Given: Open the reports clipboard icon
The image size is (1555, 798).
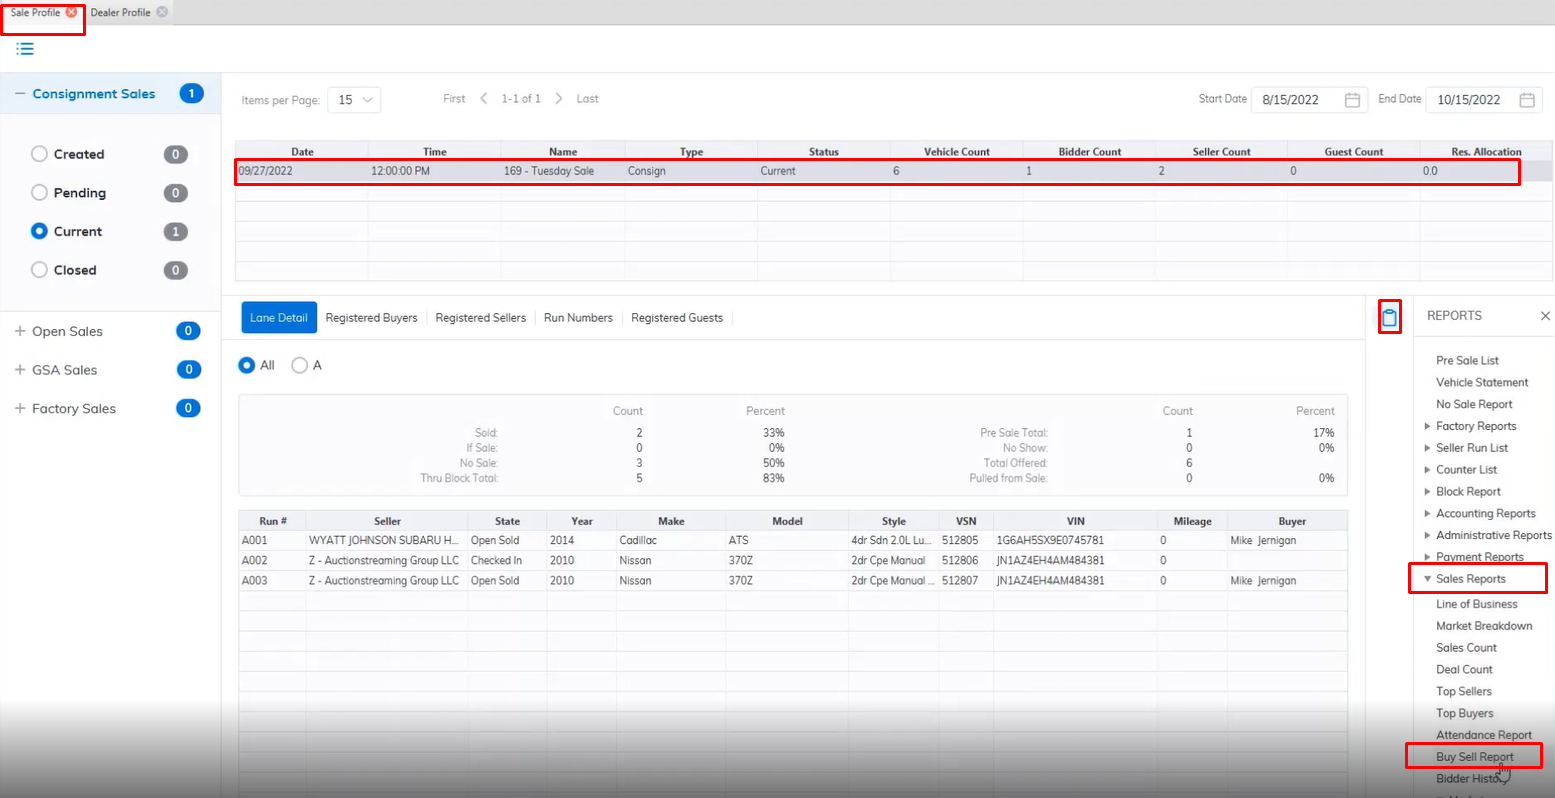Looking at the screenshot, I should click(1389, 318).
